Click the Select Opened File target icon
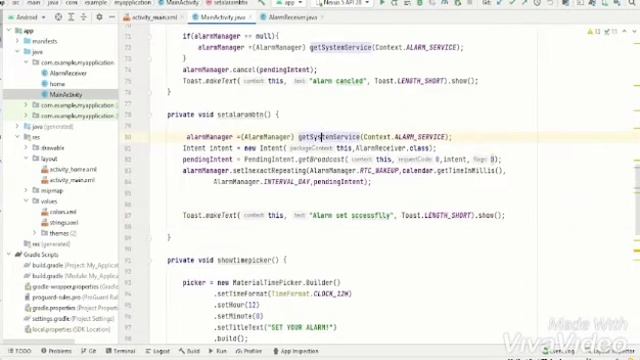This screenshot has height=360, width=640. point(58,17)
